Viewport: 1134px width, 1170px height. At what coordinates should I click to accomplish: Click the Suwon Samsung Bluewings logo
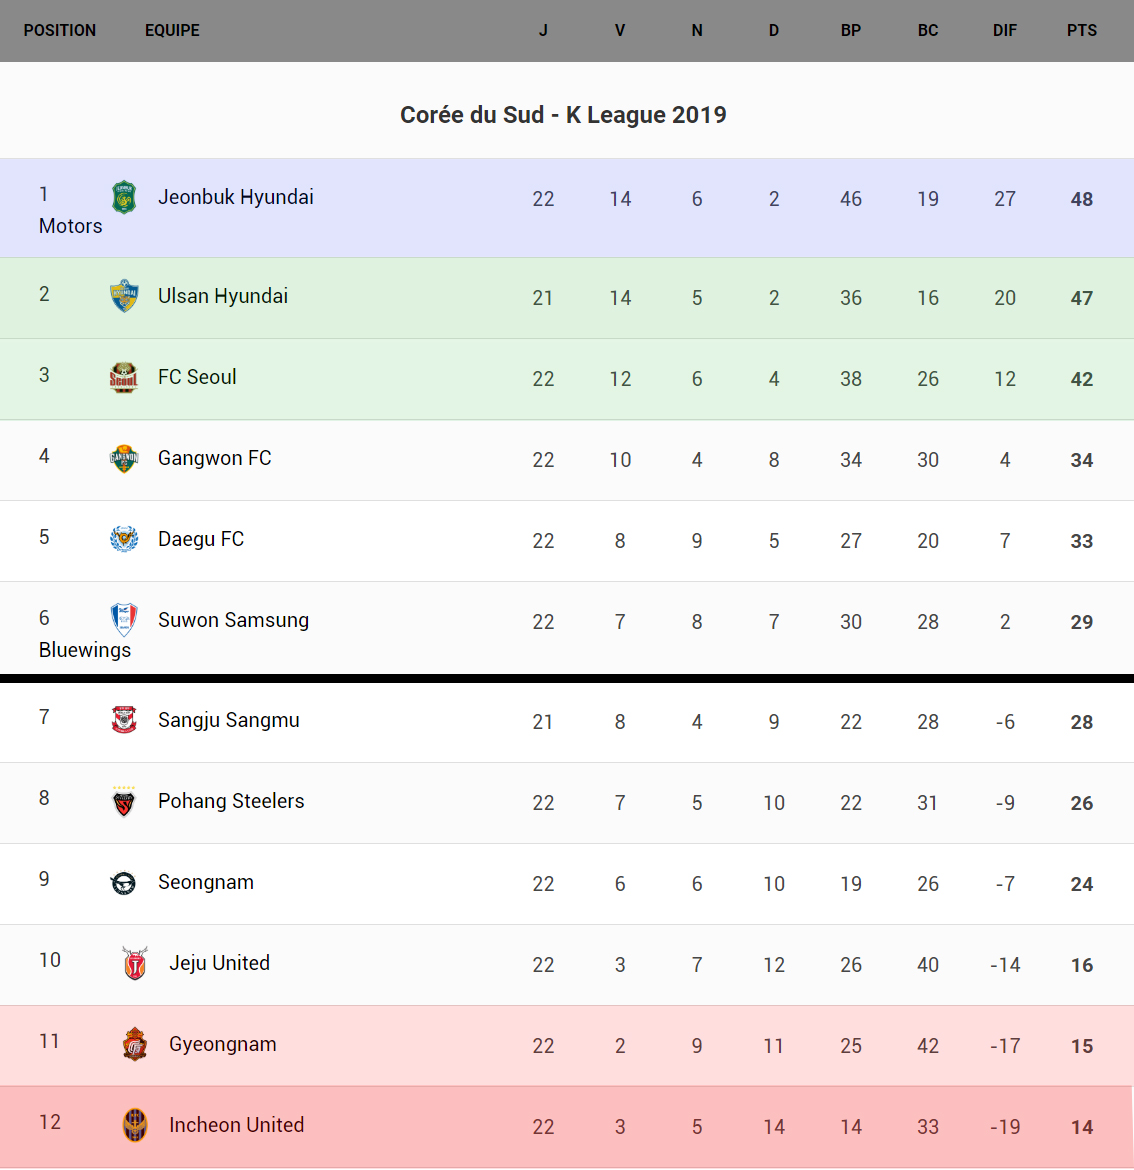pos(124,620)
